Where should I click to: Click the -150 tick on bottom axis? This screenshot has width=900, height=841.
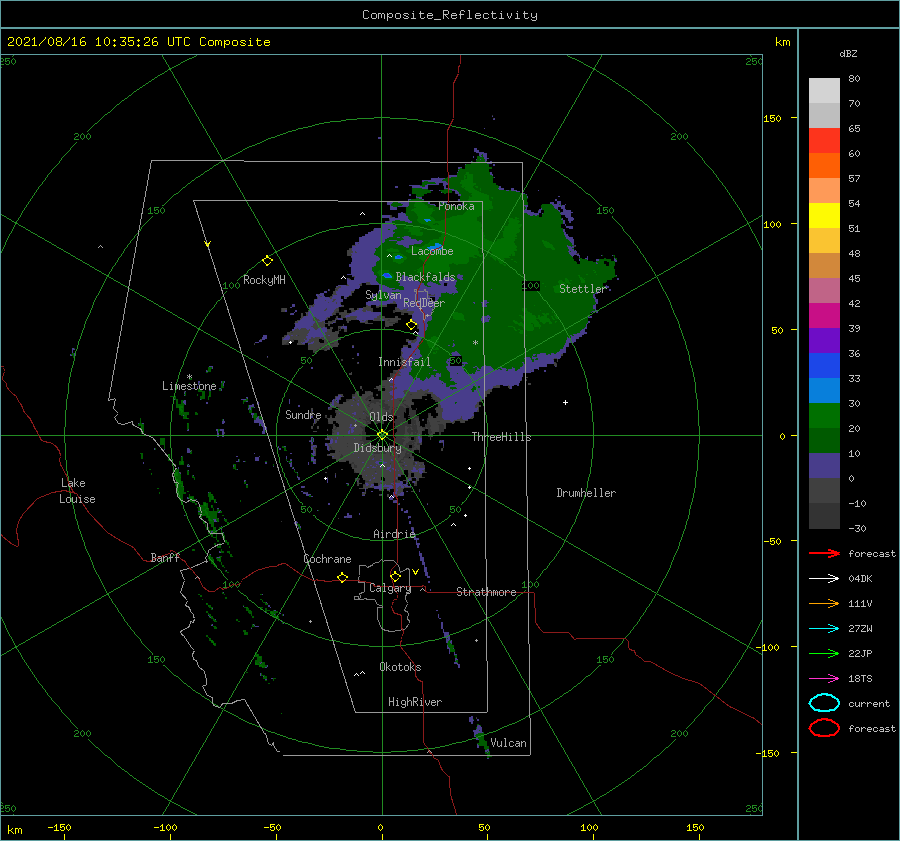click(x=59, y=827)
